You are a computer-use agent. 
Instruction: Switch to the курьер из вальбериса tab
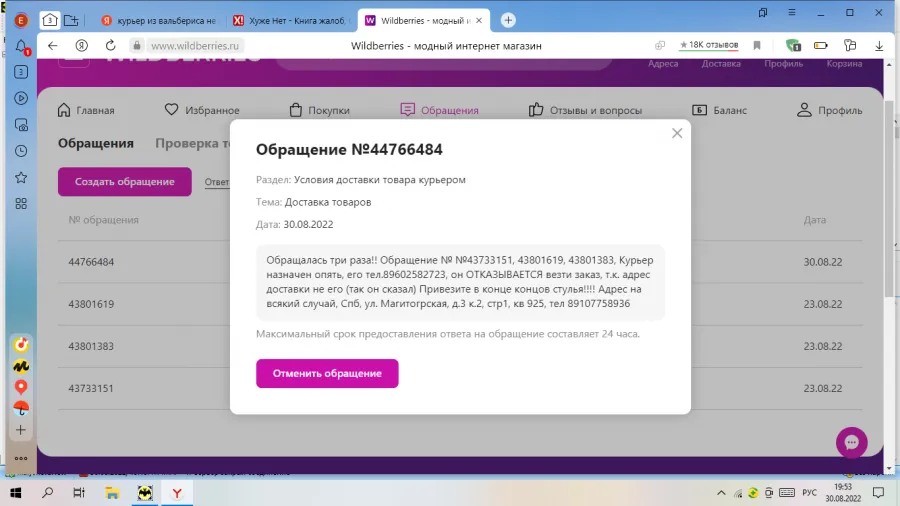click(160, 20)
